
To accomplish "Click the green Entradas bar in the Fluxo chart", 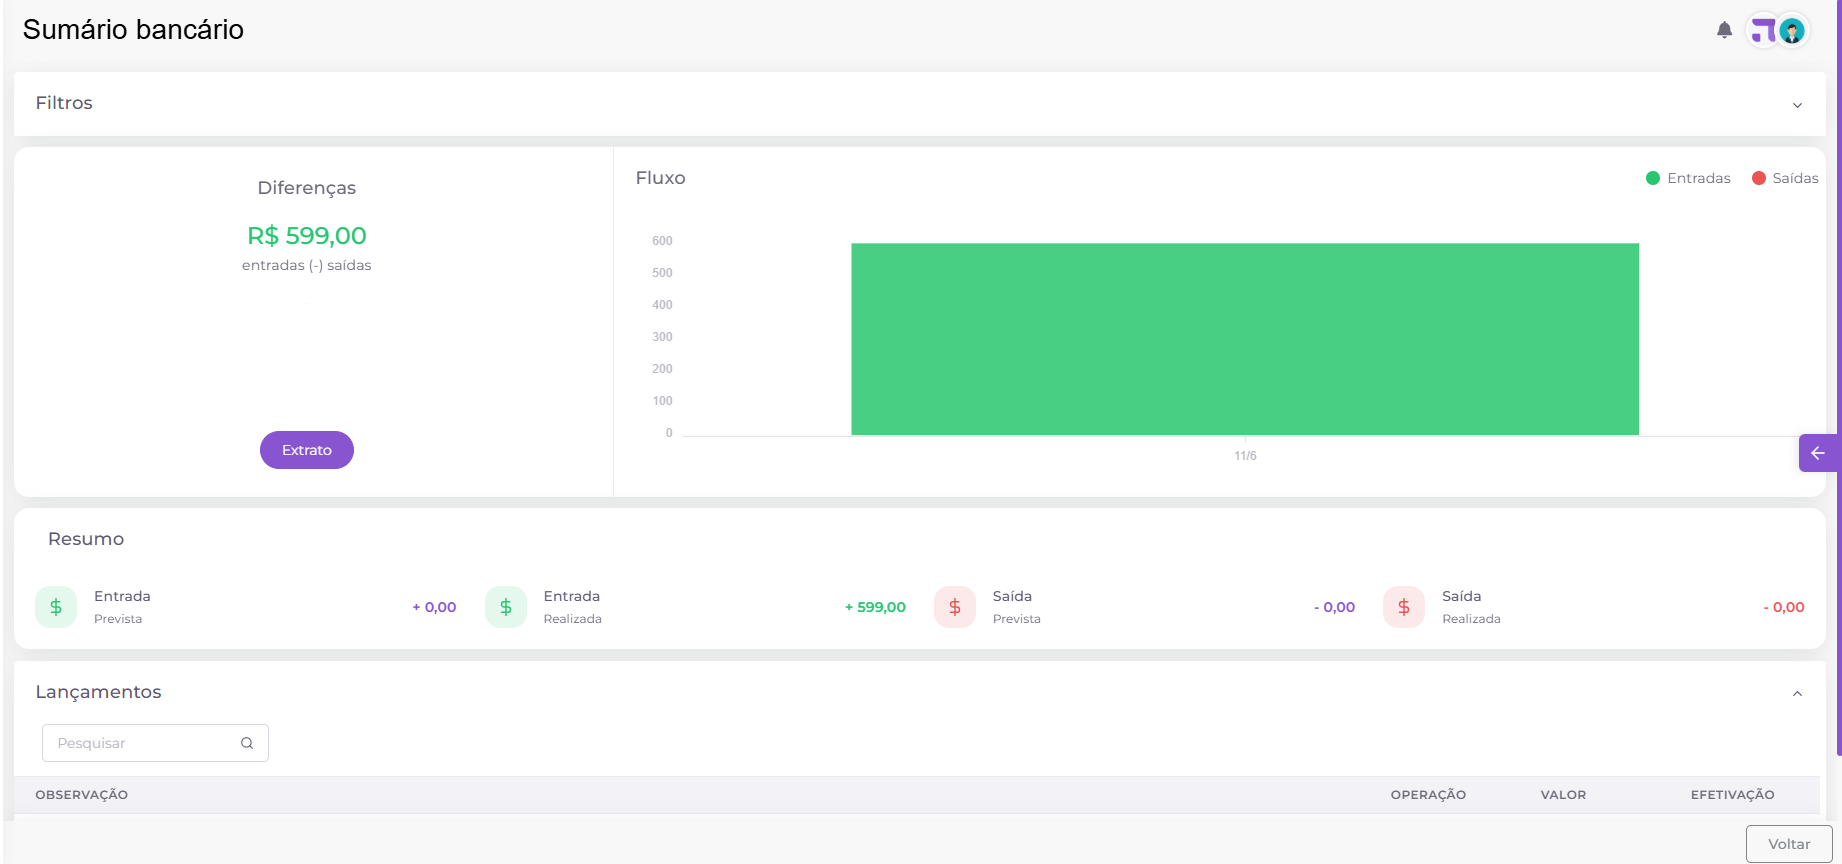I will 1245,339.
